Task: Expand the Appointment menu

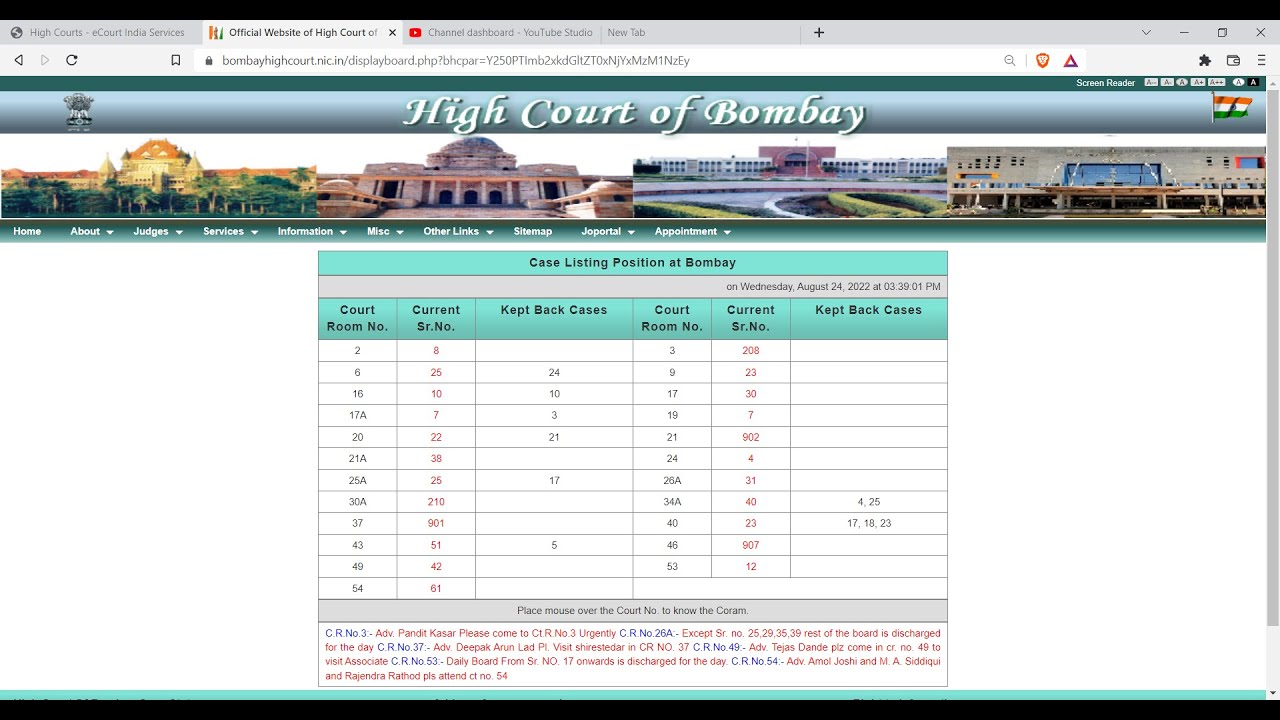Action: (x=692, y=231)
